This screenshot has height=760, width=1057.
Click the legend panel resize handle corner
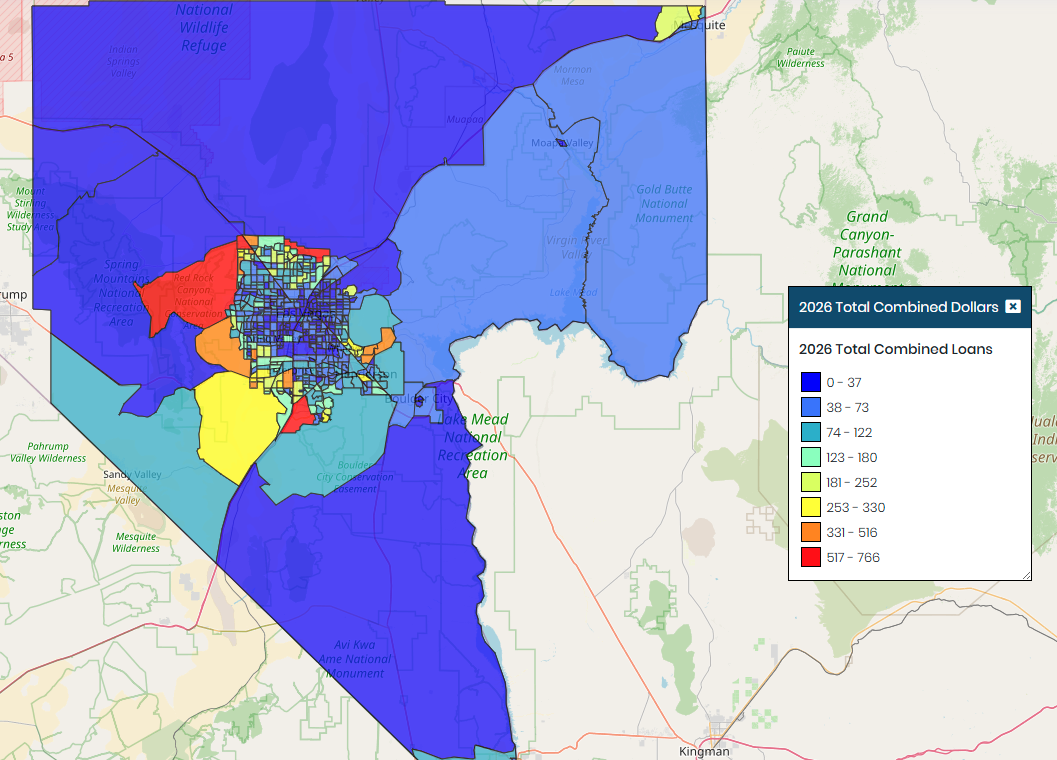tap(1027, 575)
